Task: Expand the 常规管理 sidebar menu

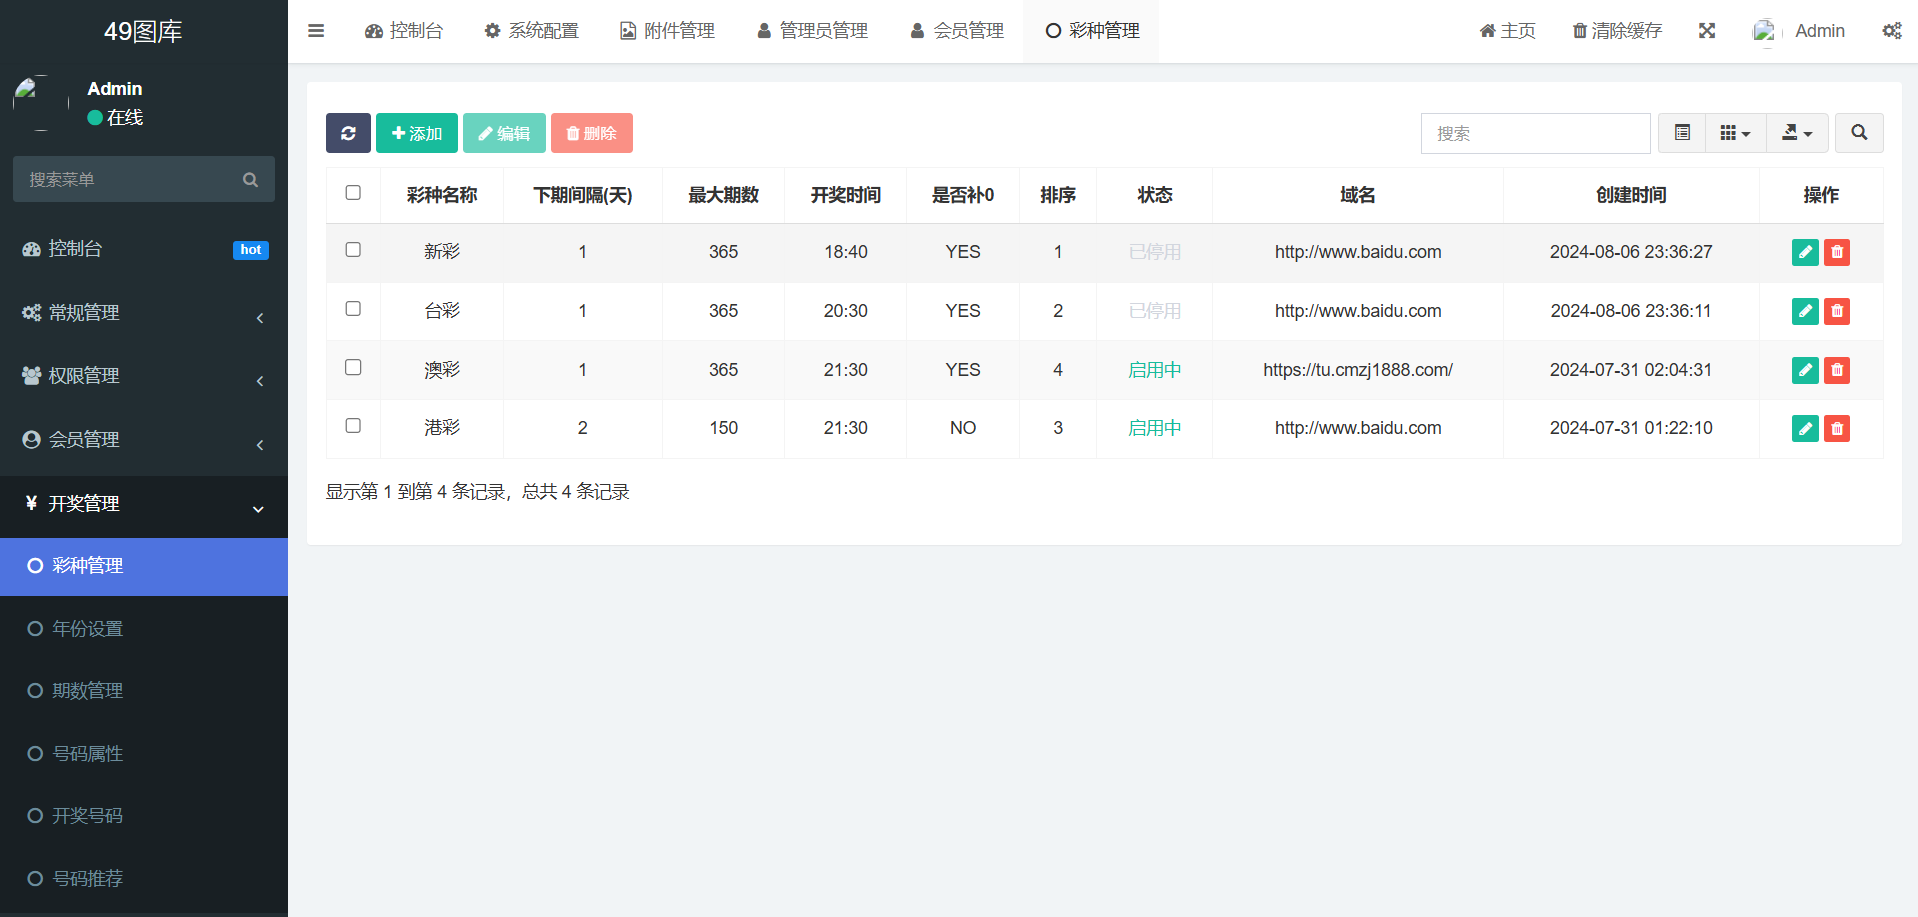Action: pos(143,313)
